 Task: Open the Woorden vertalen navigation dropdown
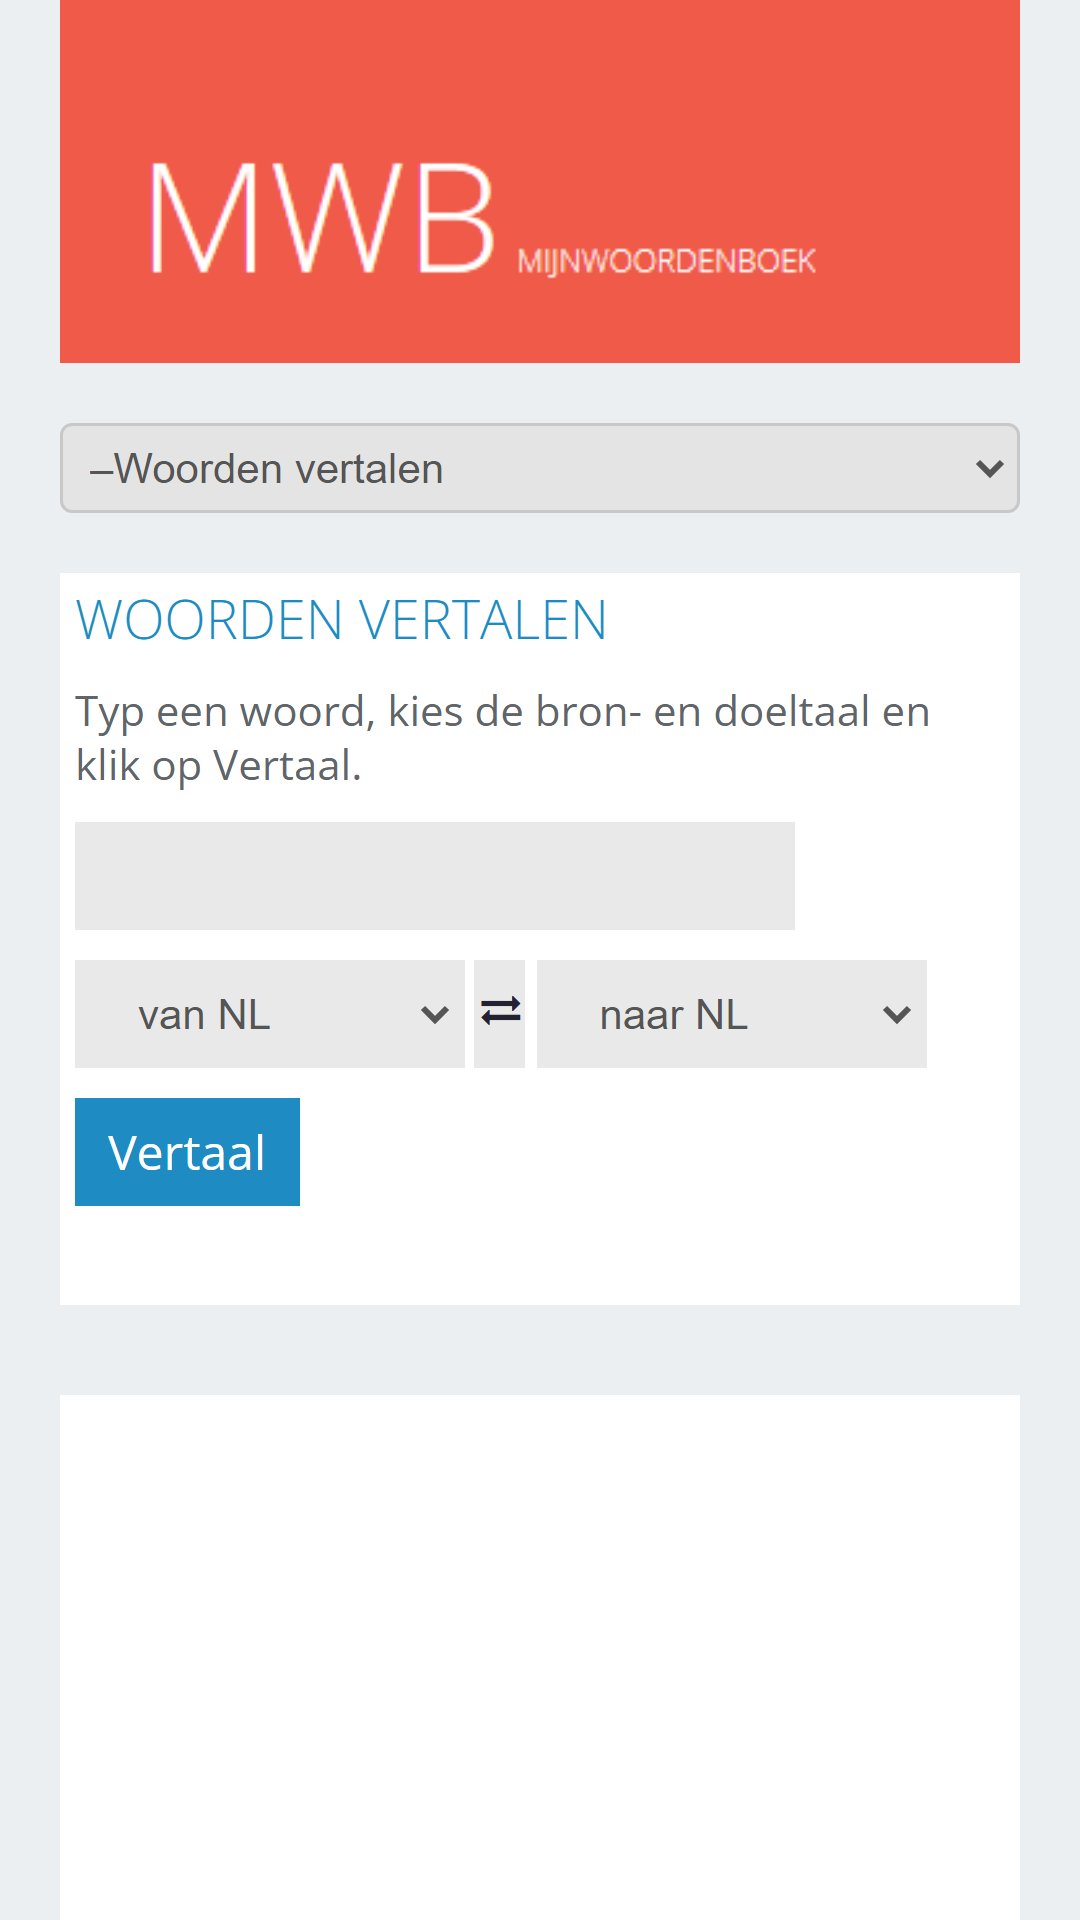pyautogui.click(x=540, y=468)
